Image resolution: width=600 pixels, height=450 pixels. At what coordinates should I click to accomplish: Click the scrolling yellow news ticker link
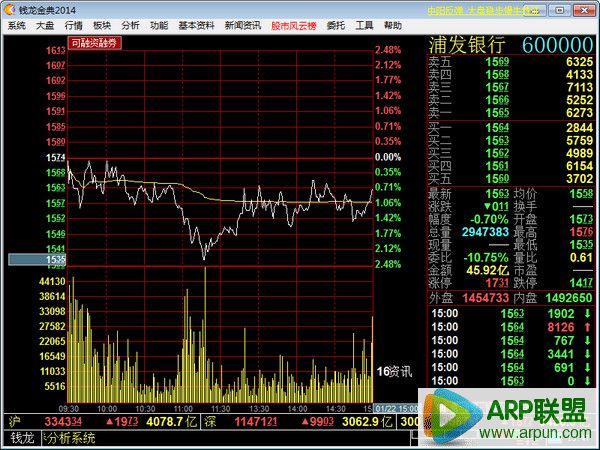point(485,10)
